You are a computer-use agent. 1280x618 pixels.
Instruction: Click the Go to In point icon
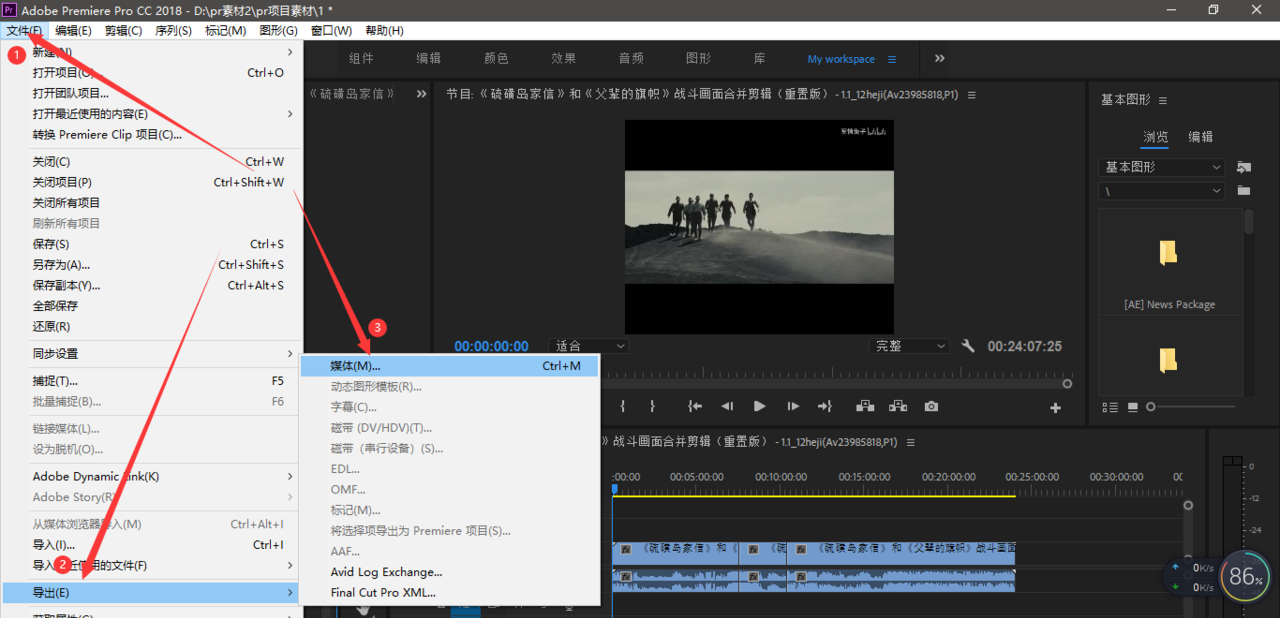[694, 406]
